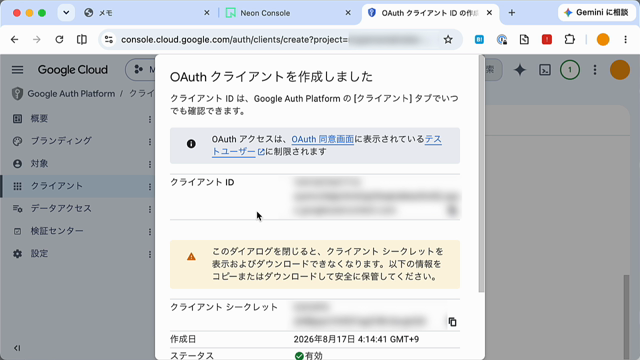Click the 作成日 date value

(x=356, y=339)
